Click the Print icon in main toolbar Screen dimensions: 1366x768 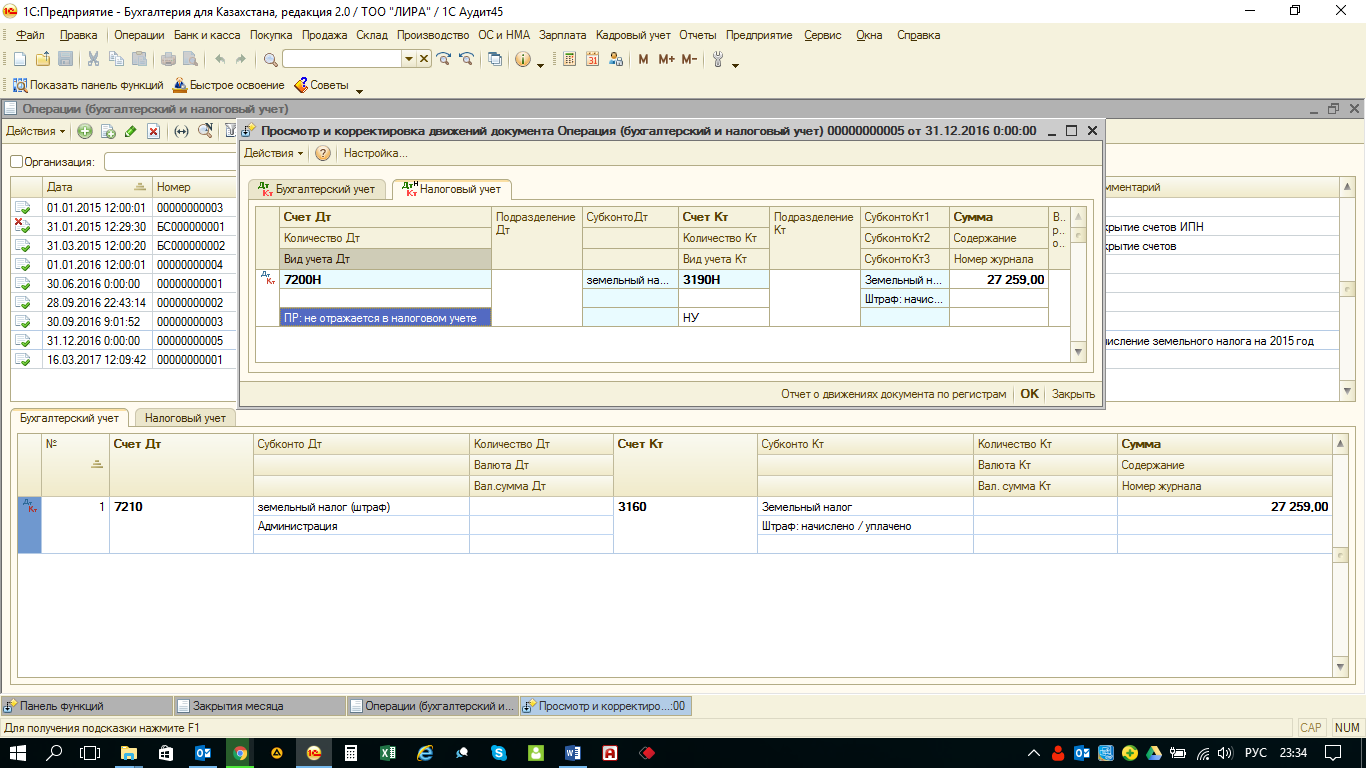(x=169, y=59)
